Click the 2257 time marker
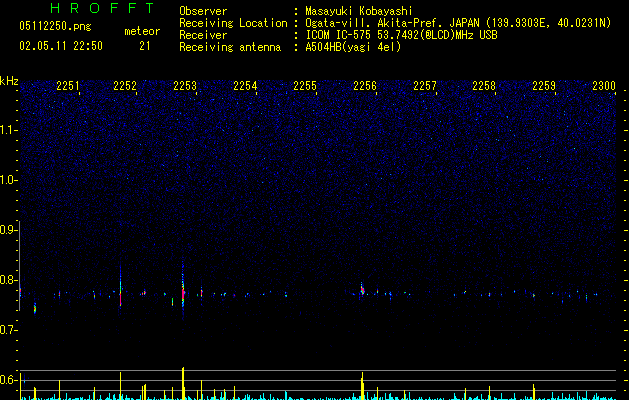Viewport: 629px width, 400px height. [x=425, y=86]
